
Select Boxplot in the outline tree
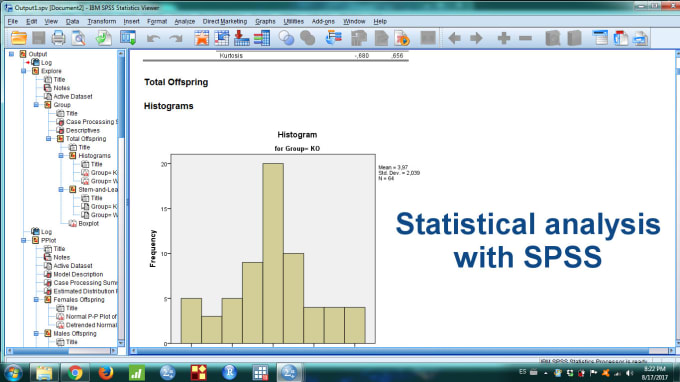[88, 224]
